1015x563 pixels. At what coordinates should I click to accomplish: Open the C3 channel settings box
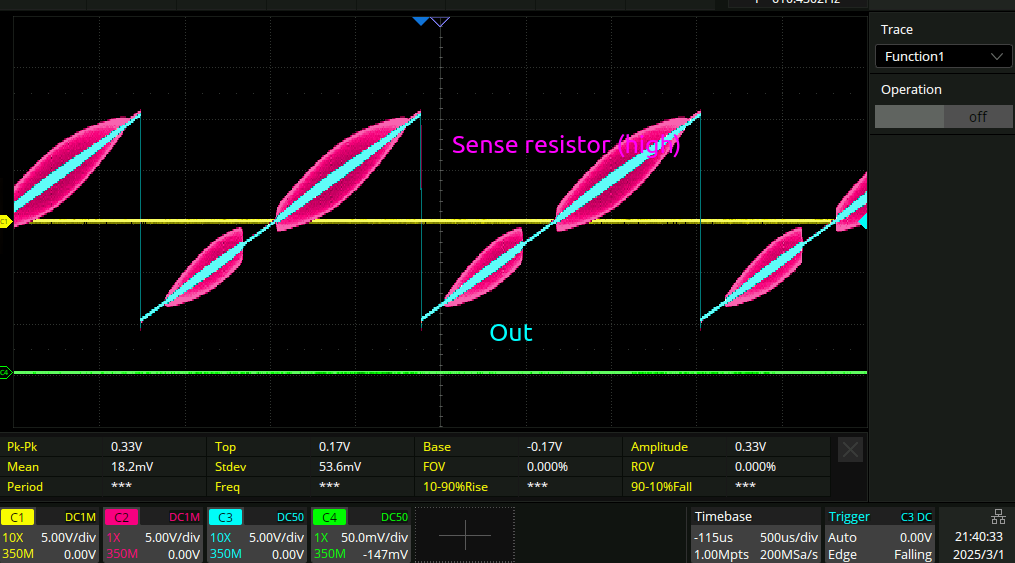pyautogui.click(x=257, y=535)
